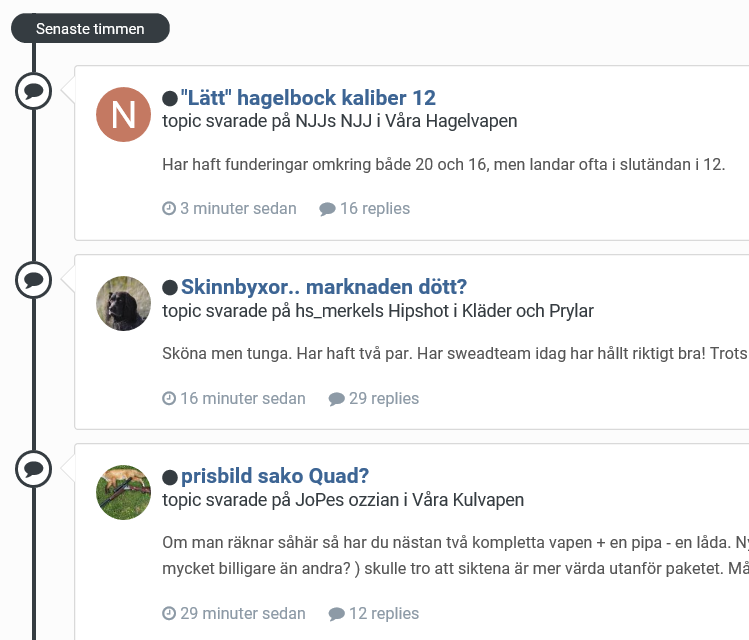Open the prisbild sako Quad? topic
The image size is (749, 640).
point(275,476)
